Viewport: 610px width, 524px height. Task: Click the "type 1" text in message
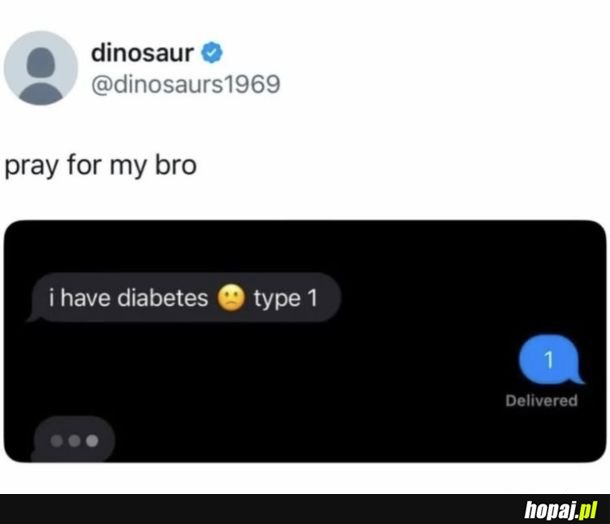286,299
